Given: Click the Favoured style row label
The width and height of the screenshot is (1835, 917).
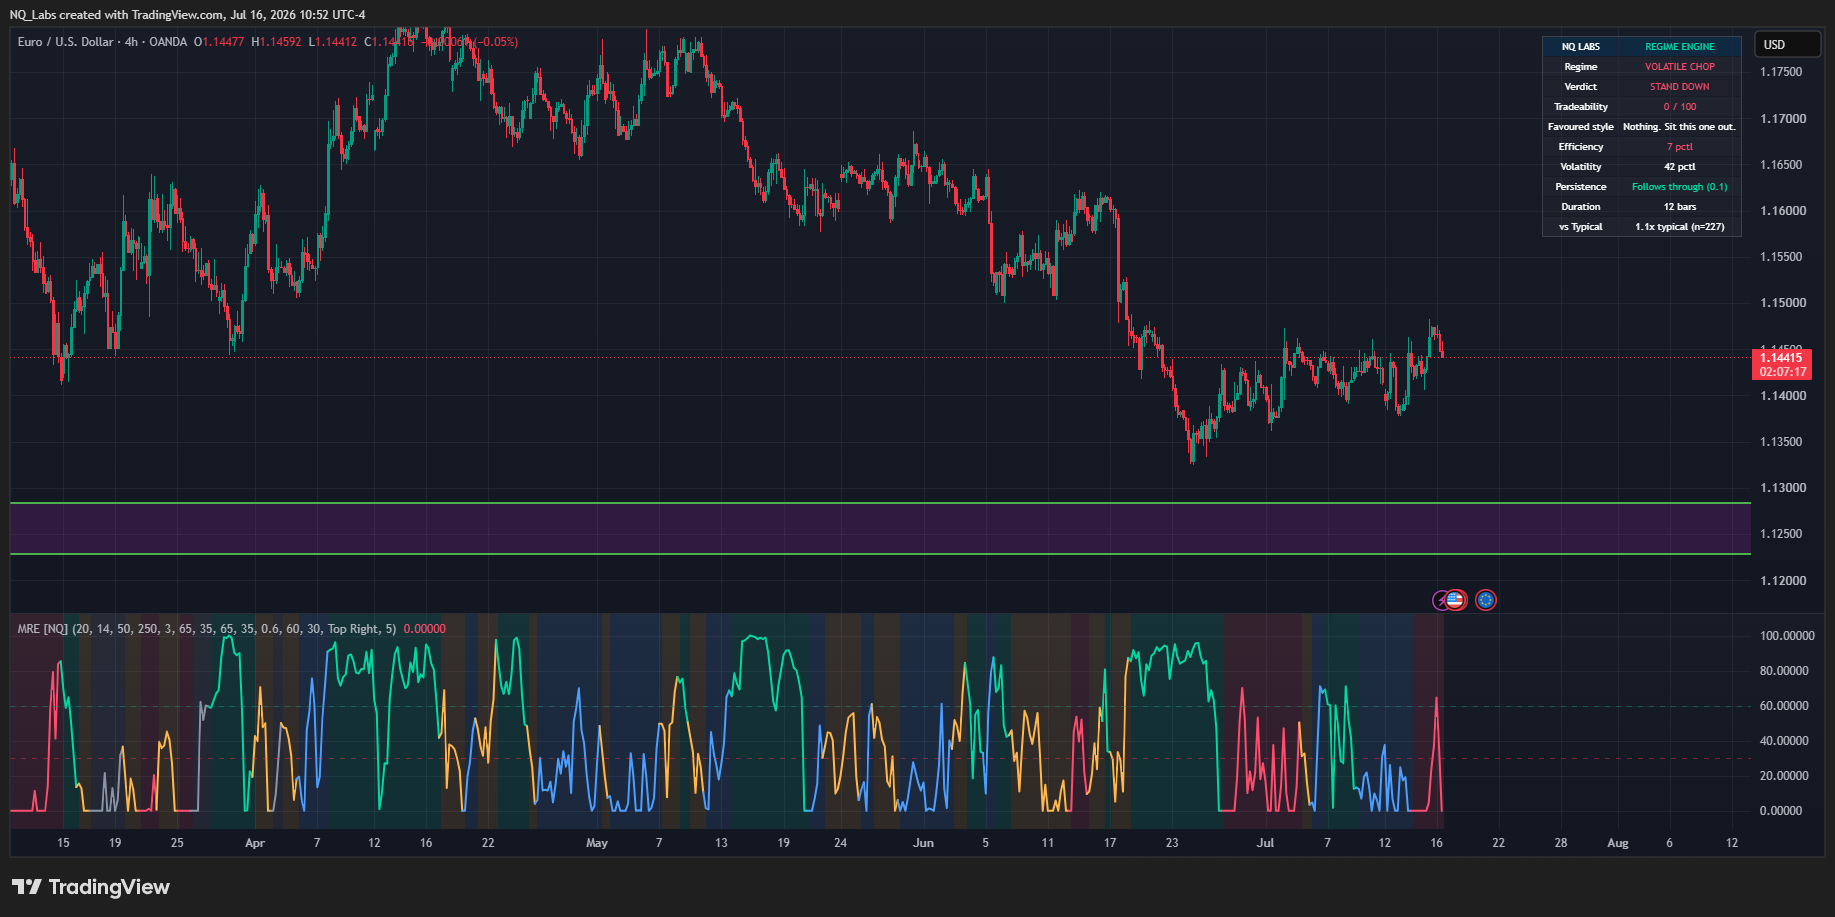Looking at the screenshot, I should pos(1581,127).
